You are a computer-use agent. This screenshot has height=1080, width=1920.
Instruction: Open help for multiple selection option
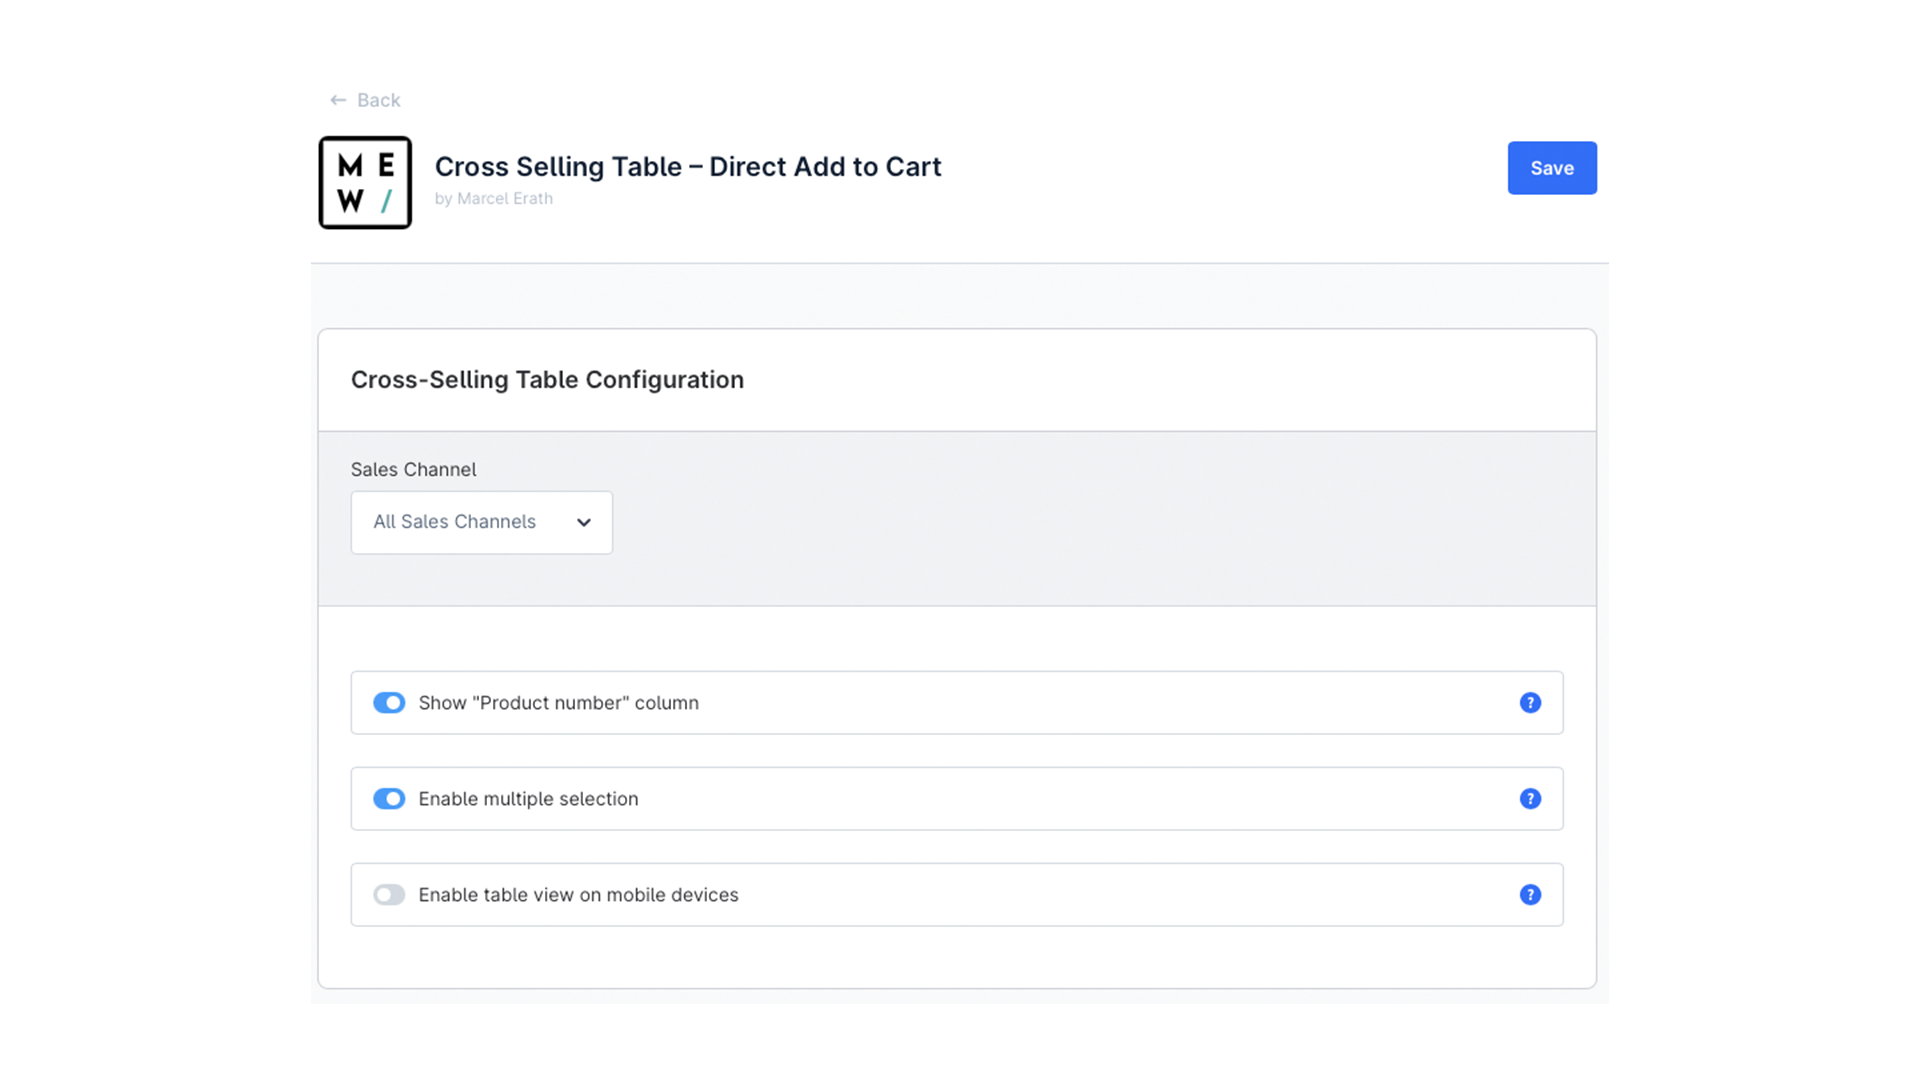point(1530,799)
